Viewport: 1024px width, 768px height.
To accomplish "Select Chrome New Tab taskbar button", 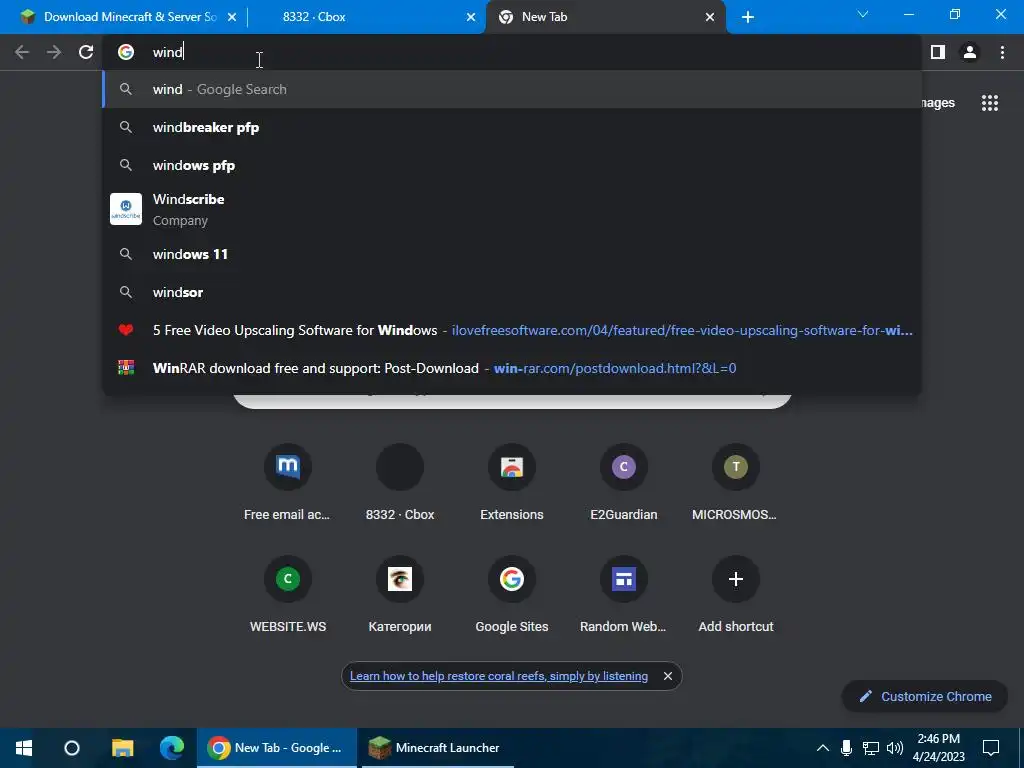I will click(x=277, y=748).
